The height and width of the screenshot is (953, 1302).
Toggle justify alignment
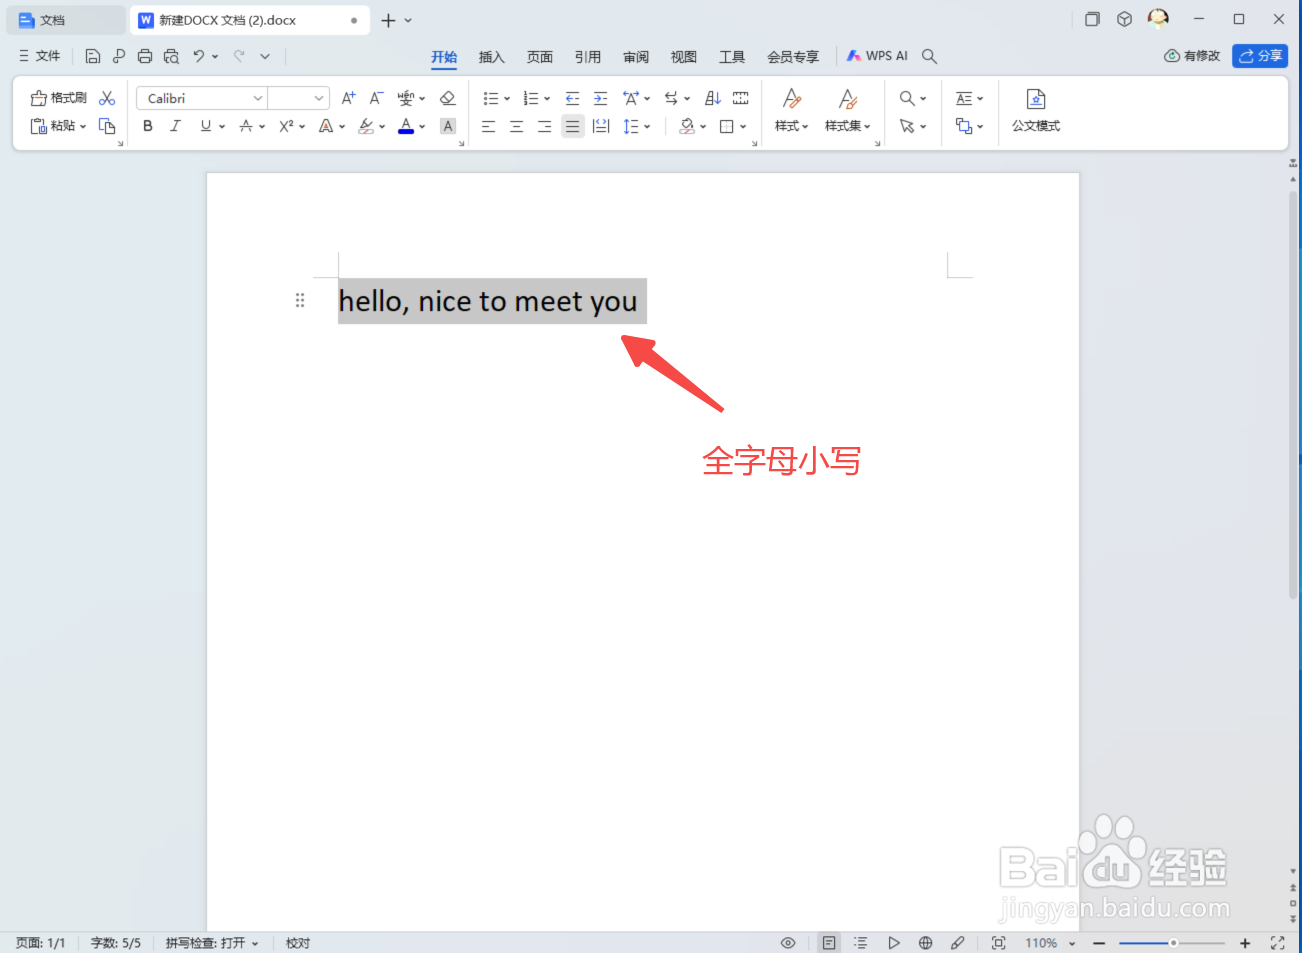572,126
